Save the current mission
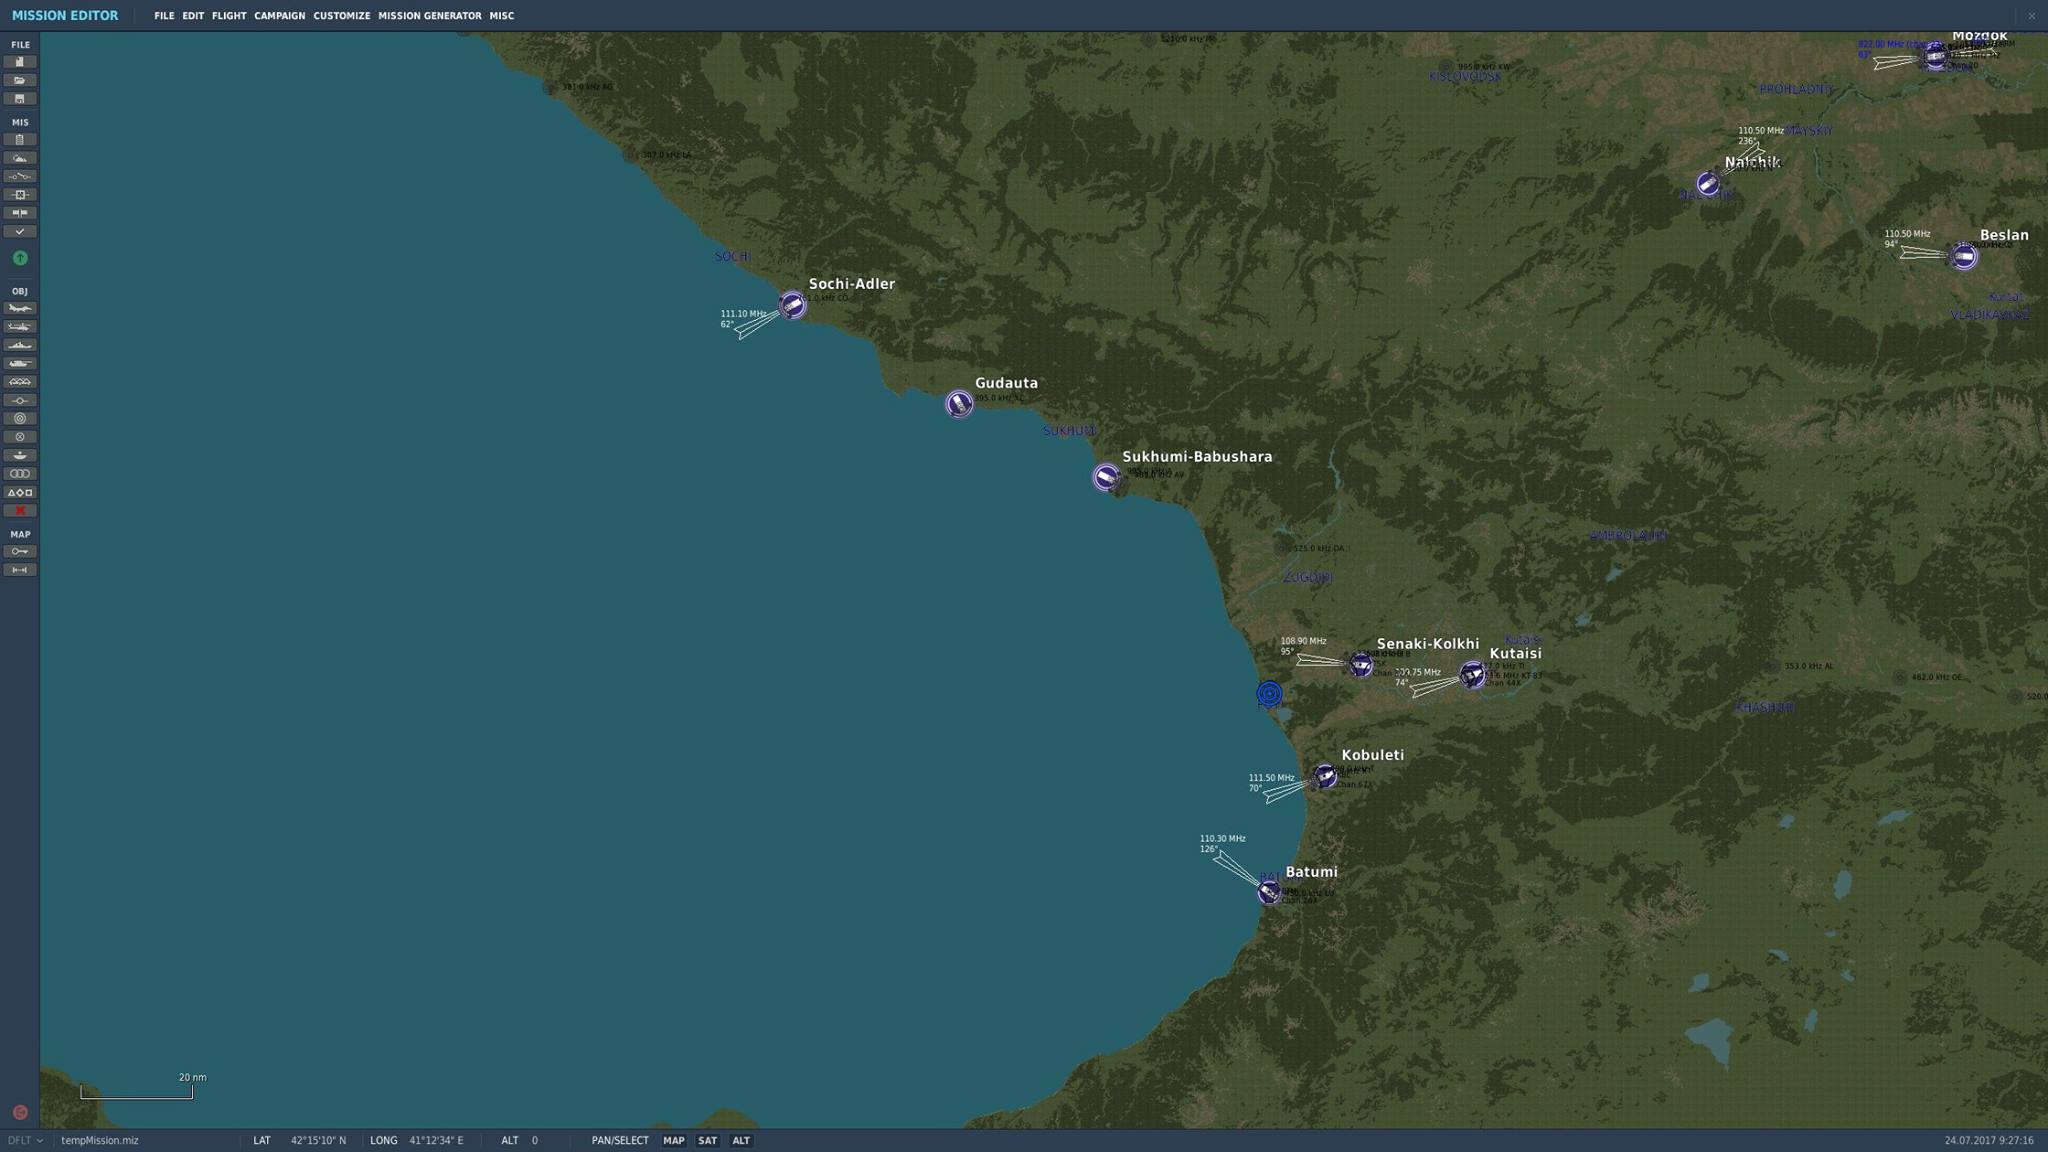Image resolution: width=2048 pixels, height=1152 pixels. (x=19, y=98)
